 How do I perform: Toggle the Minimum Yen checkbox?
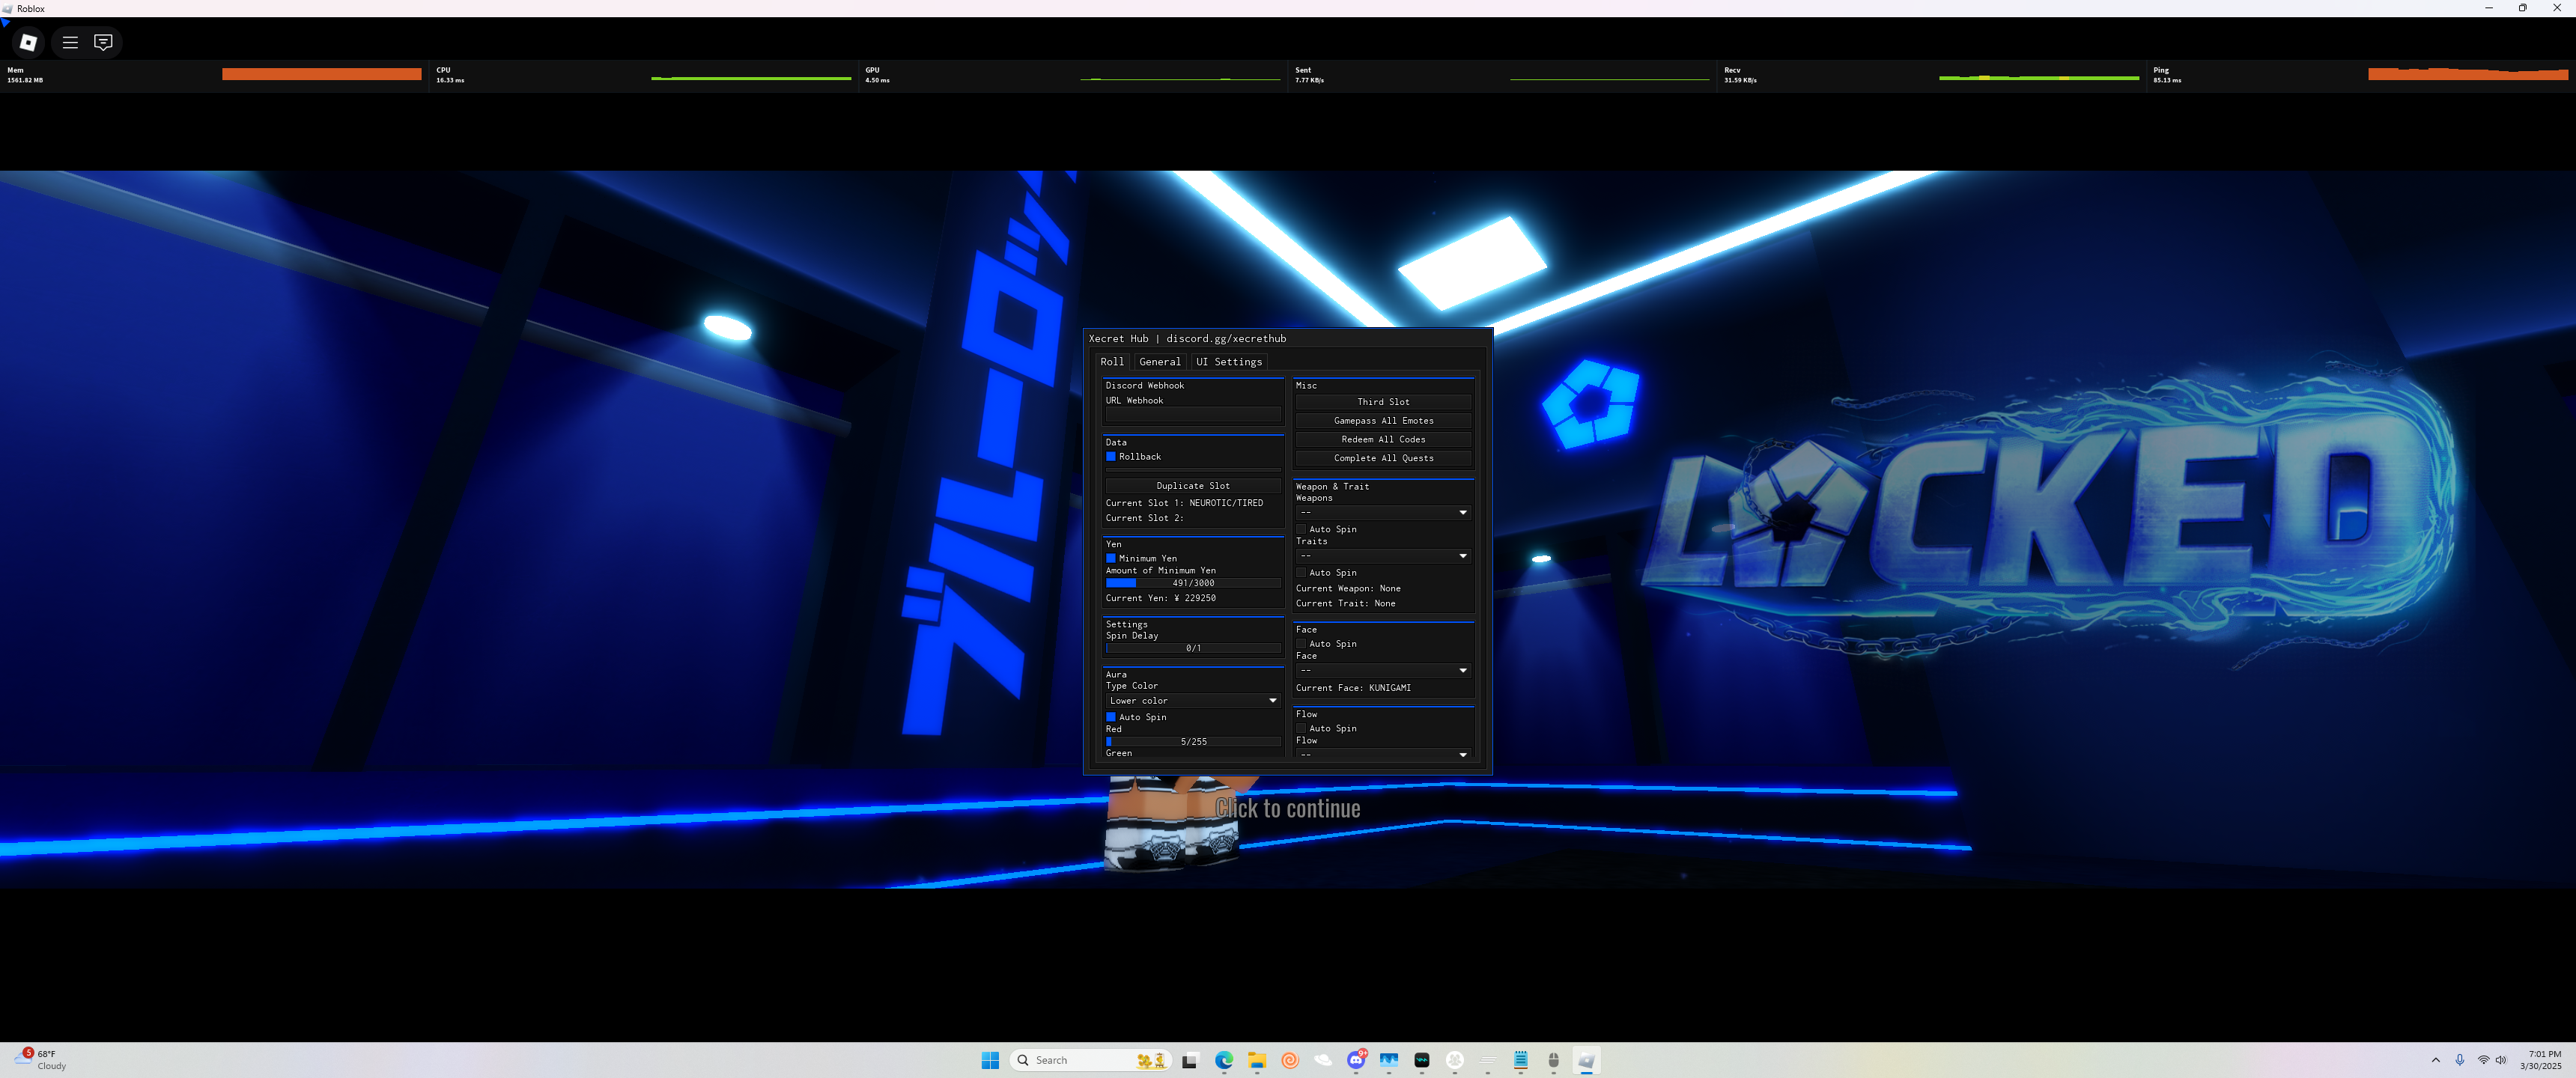pos(1110,559)
